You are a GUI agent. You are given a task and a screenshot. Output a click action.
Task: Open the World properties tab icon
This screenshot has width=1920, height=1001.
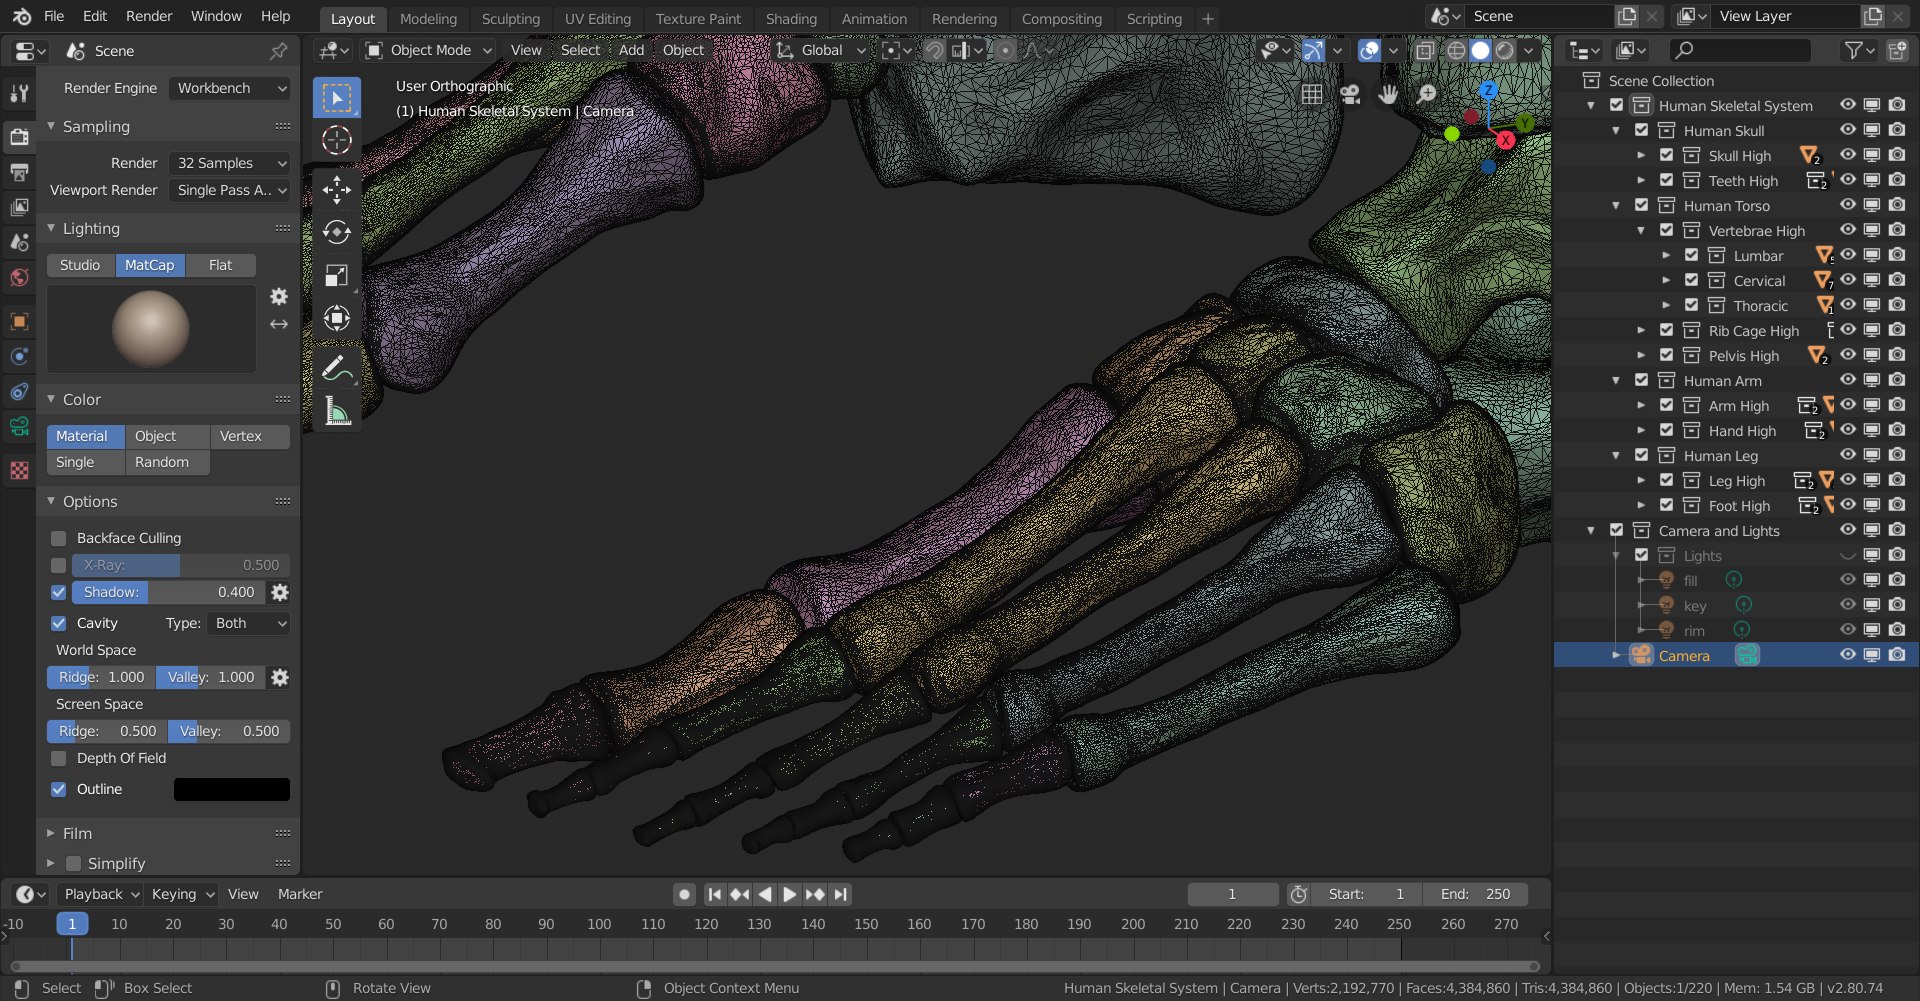(19, 277)
